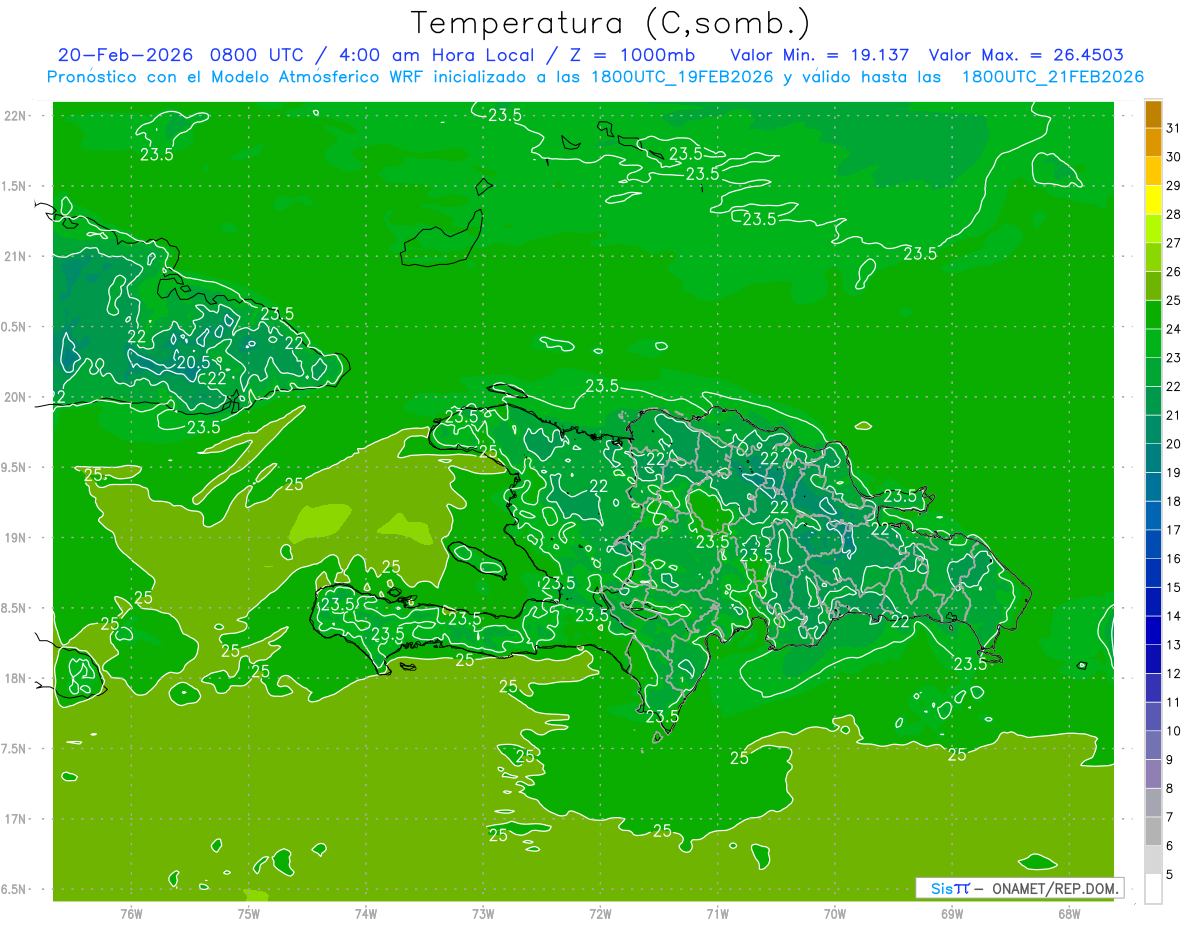Pick the orange swatch between 30 and 31
Viewport: 1200px width, 927px height.
tap(1153, 142)
